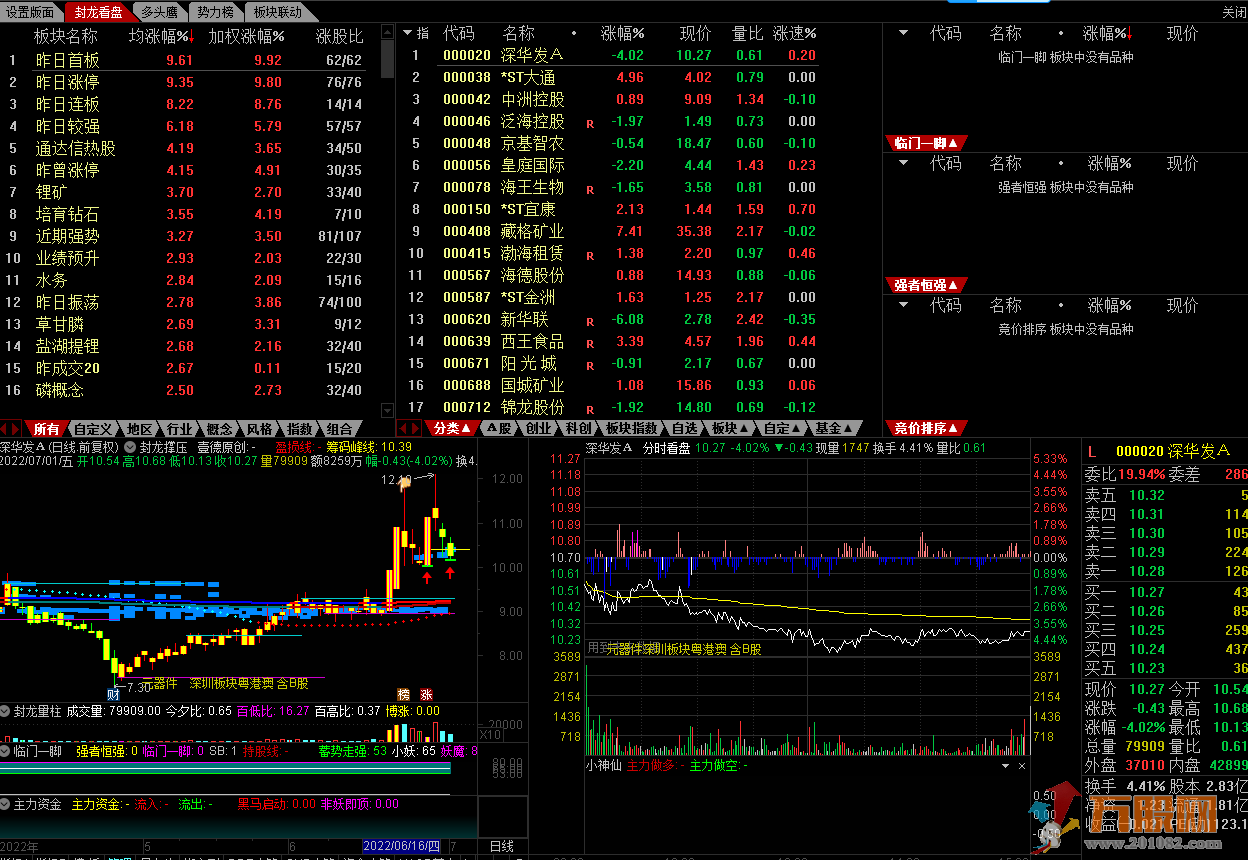Collapse the 封龙量柱 indicator panel icon
1248x860 pixels.
(x=6, y=711)
